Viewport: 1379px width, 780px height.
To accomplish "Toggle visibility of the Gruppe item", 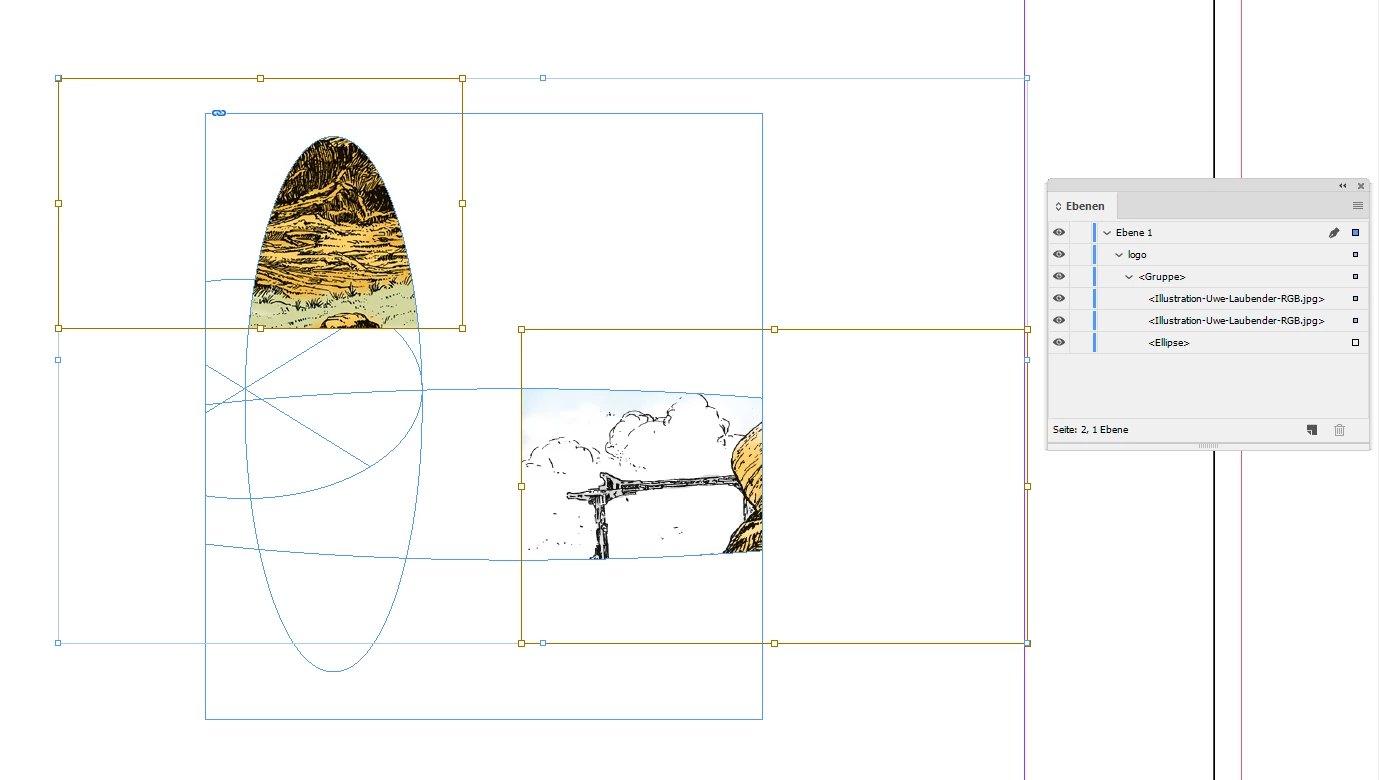I will pyautogui.click(x=1059, y=277).
